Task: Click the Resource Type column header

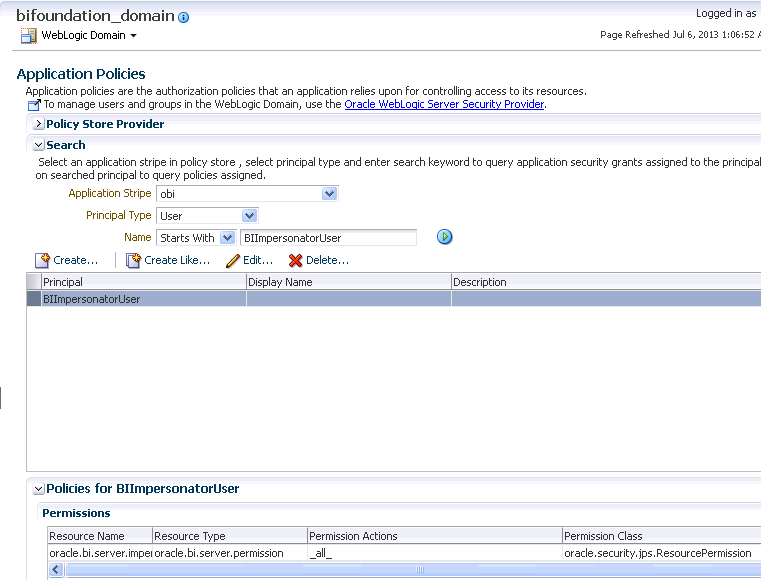Action: [x=230, y=536]
